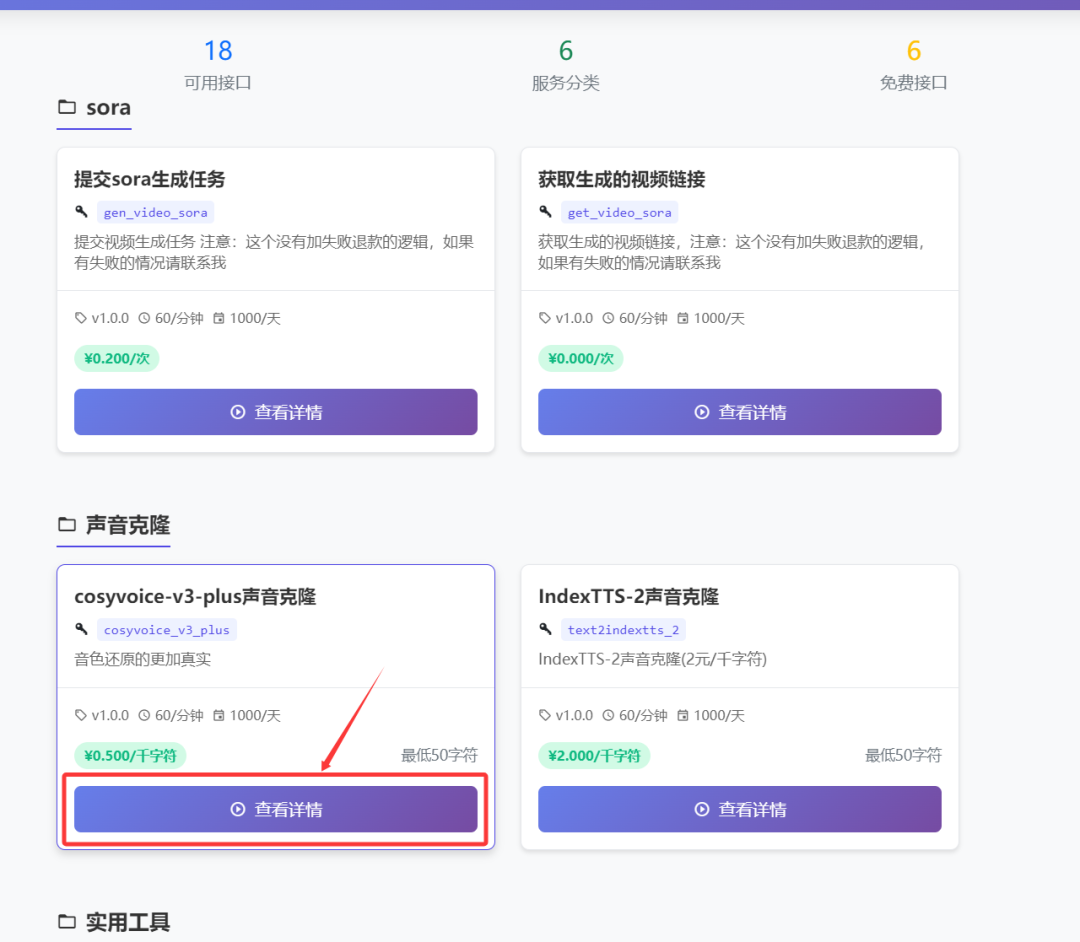The image size is (1080, 942).
Task: Click the key icon on 获取生成的视频链接 card
Action: click(547, 211)
